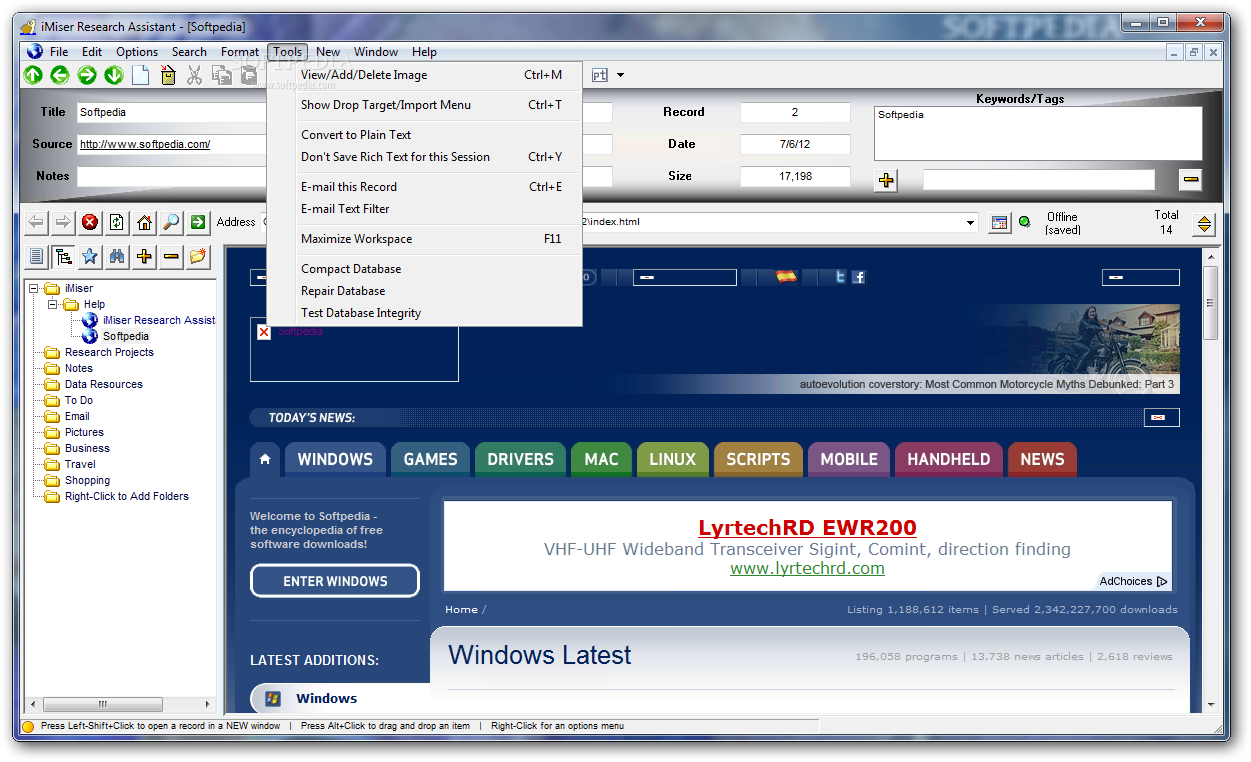Select E-mail this Record menu entry
Viewport: 1251px width, 762px height.
click(424, 187)
